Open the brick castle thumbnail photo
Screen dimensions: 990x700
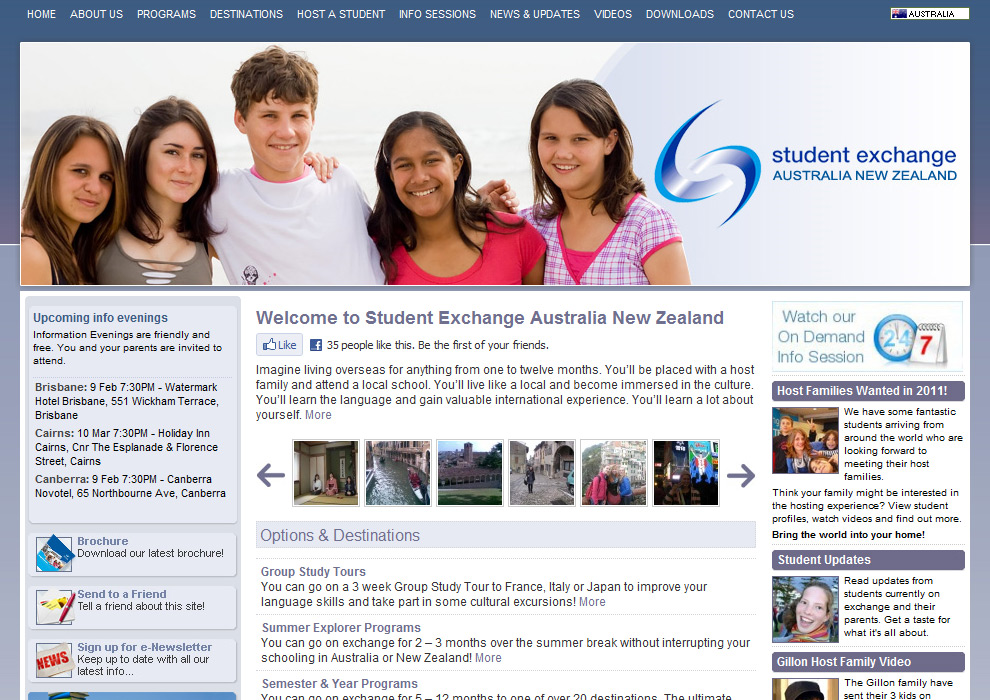(470, 473)
